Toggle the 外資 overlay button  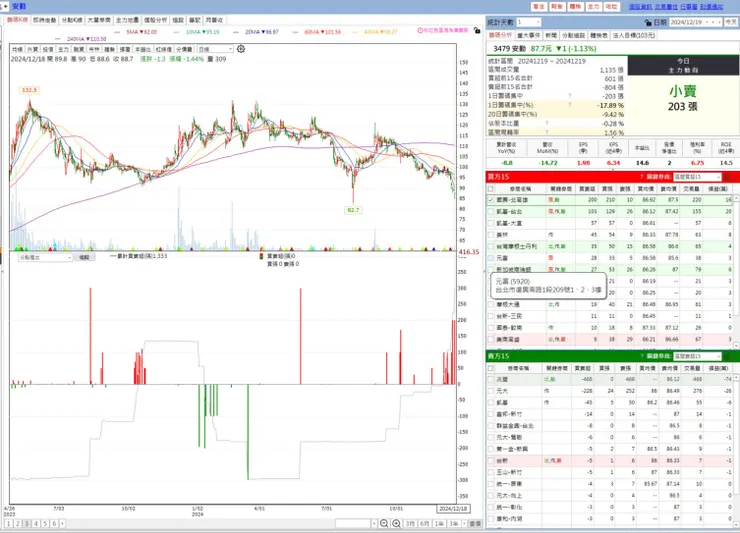pyautogui.click(x=33, y=49)
